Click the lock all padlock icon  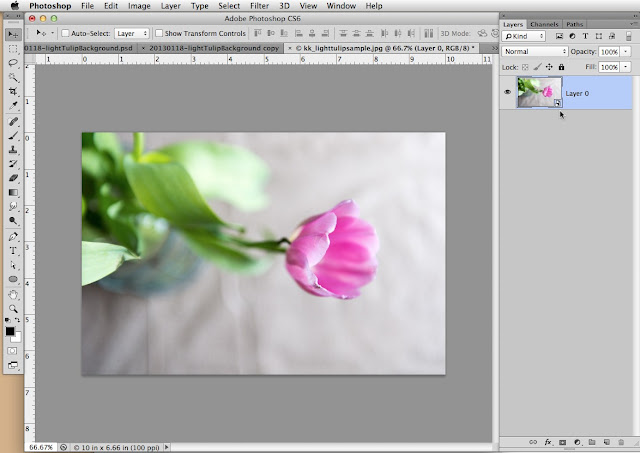(562, 66)
